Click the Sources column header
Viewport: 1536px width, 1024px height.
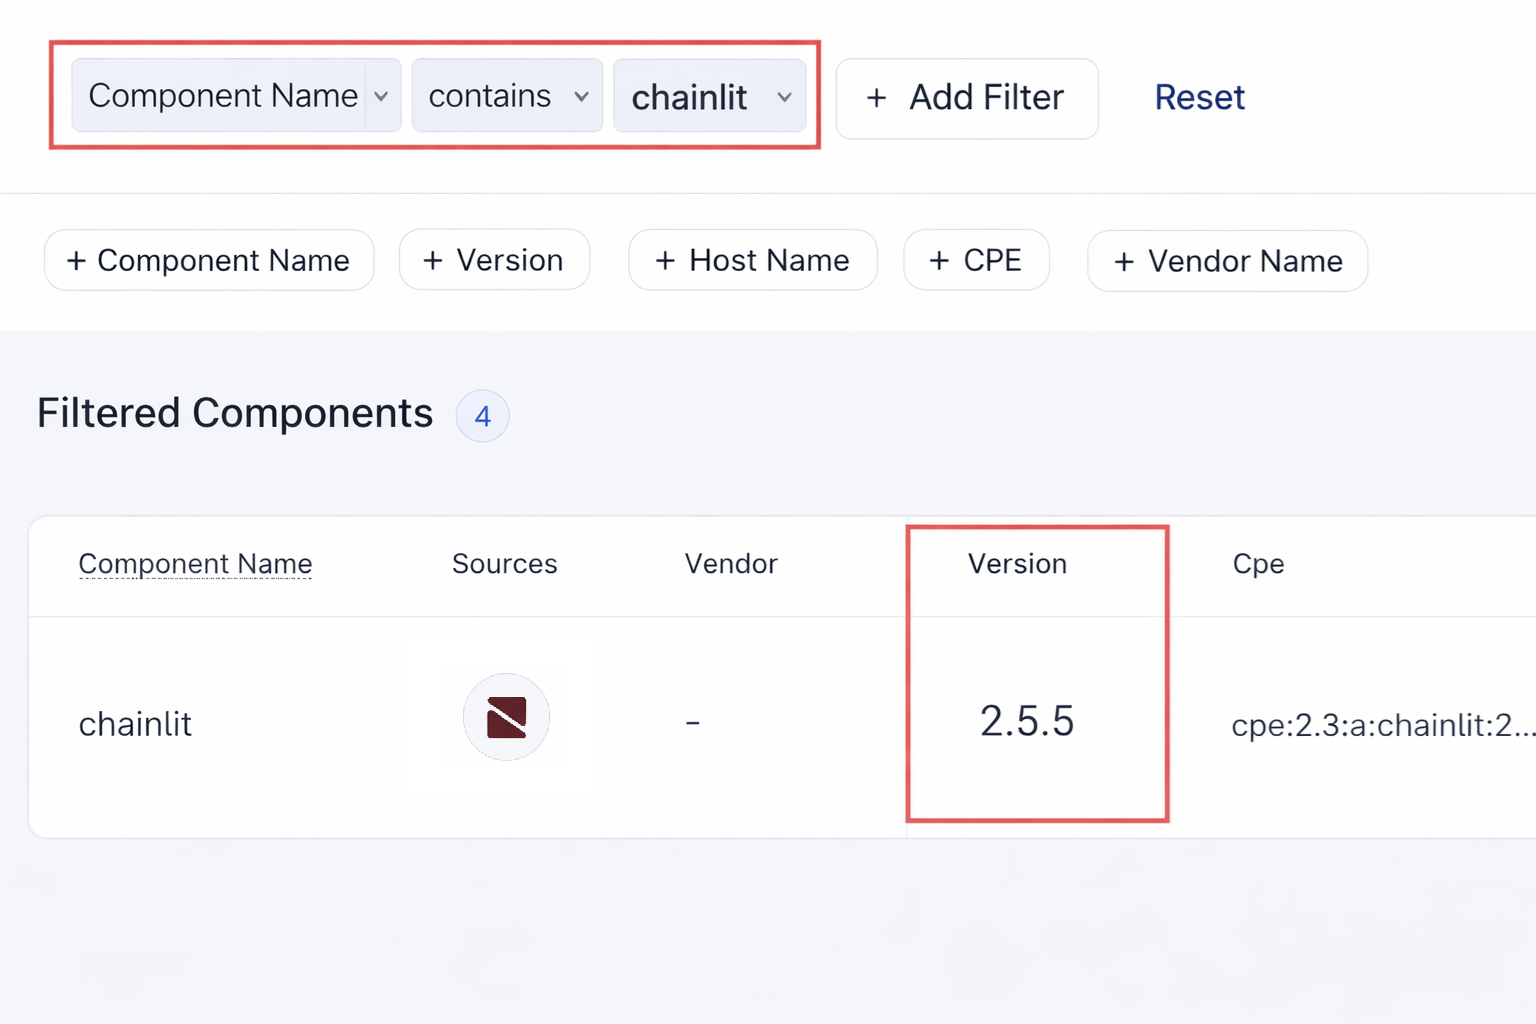pyautogui.click(x=505, y=564)
